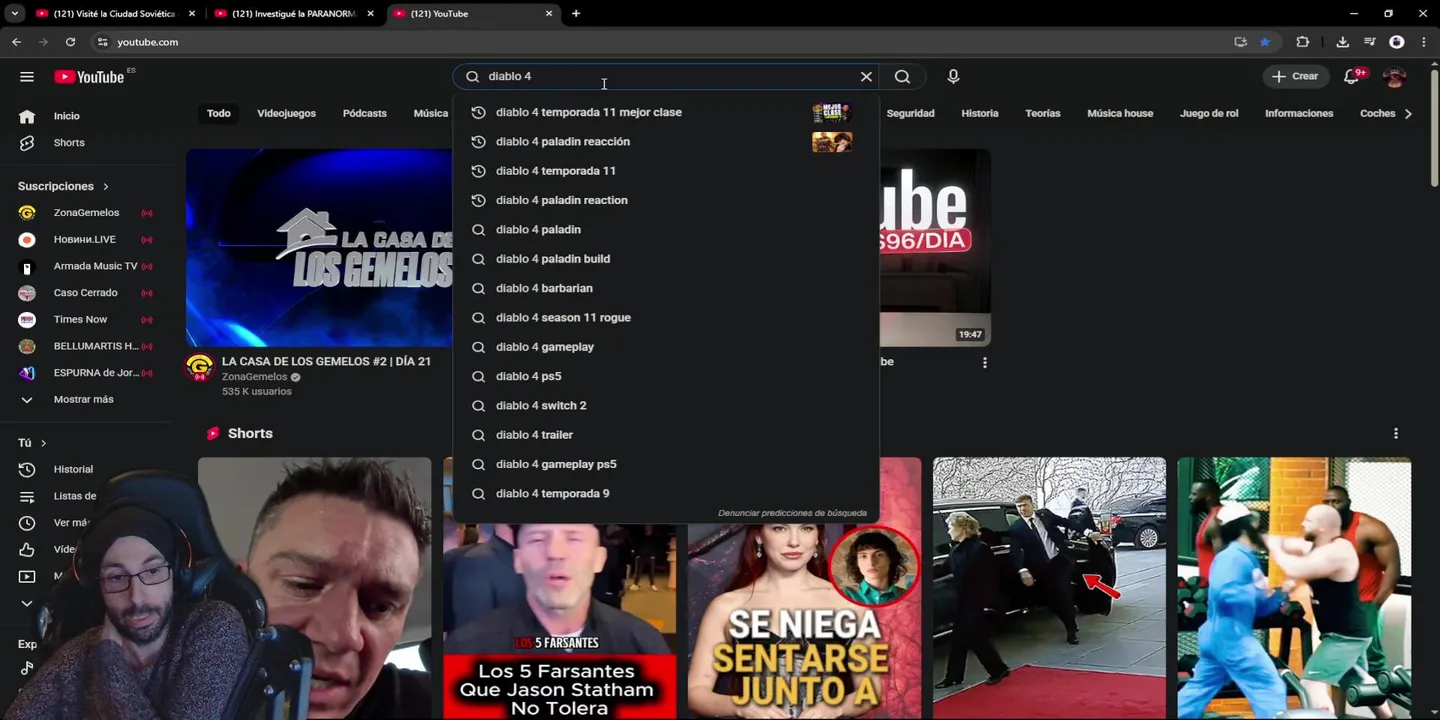Open the SE NIEGA SENTARSE short

[804, 620]
